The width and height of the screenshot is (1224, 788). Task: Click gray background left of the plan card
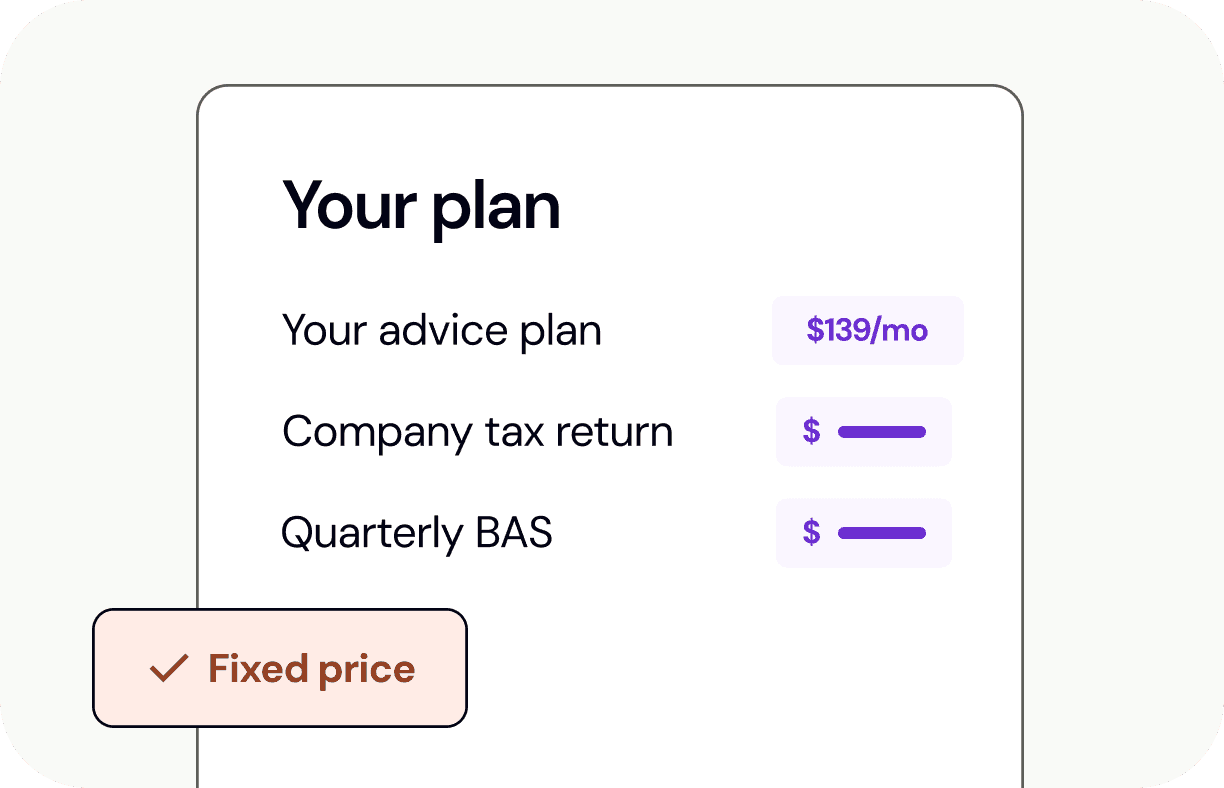tap(100, 350)
